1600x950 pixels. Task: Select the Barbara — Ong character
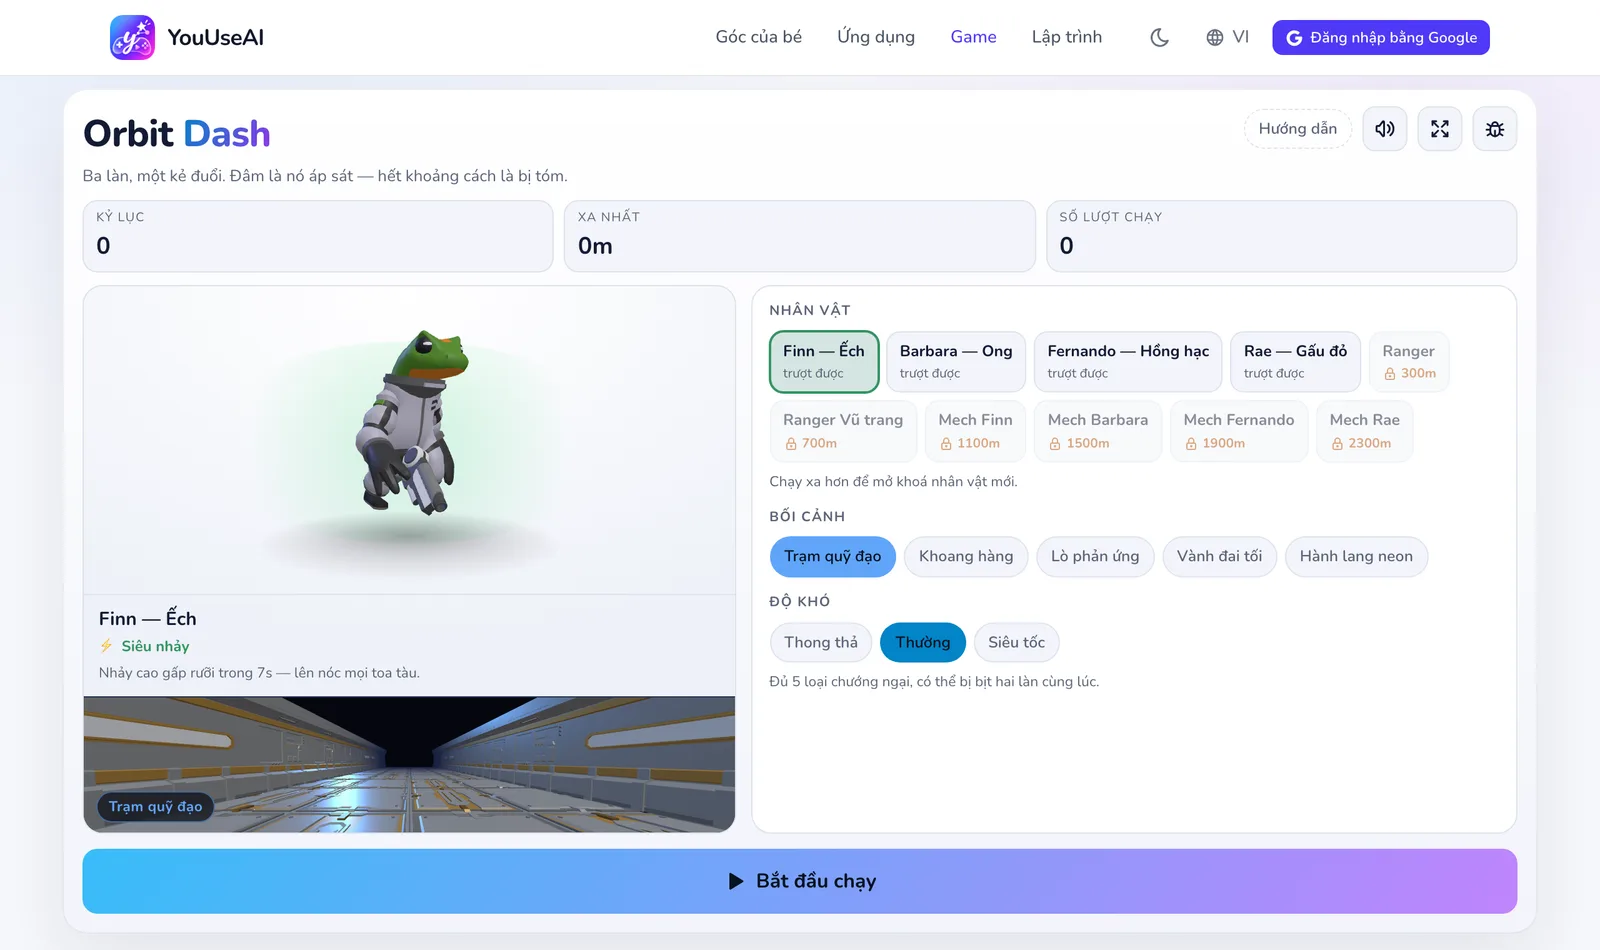tap(956, 361)
